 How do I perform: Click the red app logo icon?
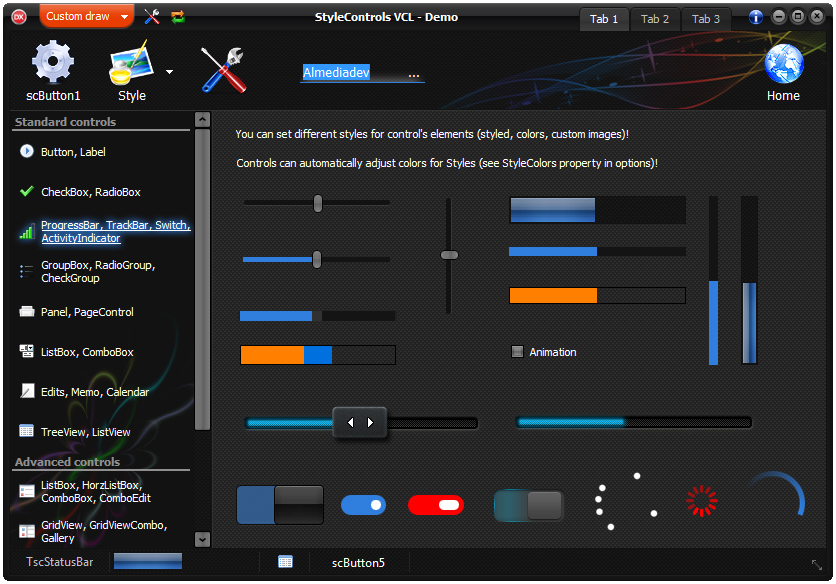pos(19,17)
